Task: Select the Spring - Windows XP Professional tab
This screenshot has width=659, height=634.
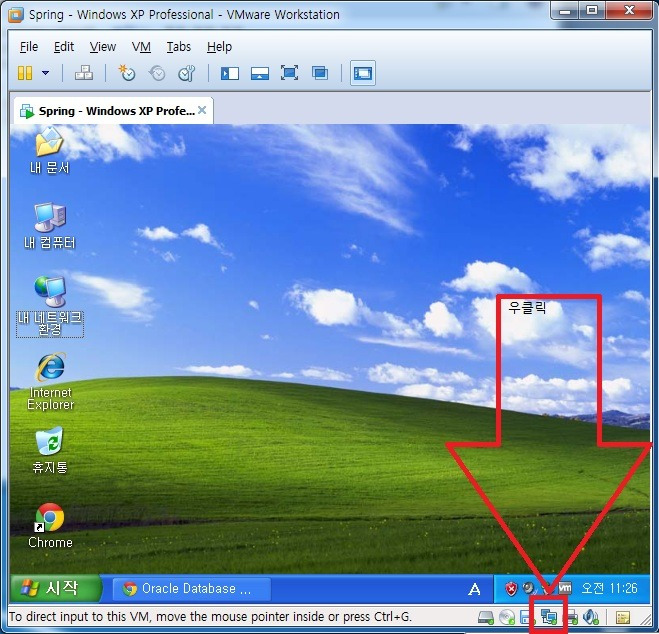Action: click(113, 111)
